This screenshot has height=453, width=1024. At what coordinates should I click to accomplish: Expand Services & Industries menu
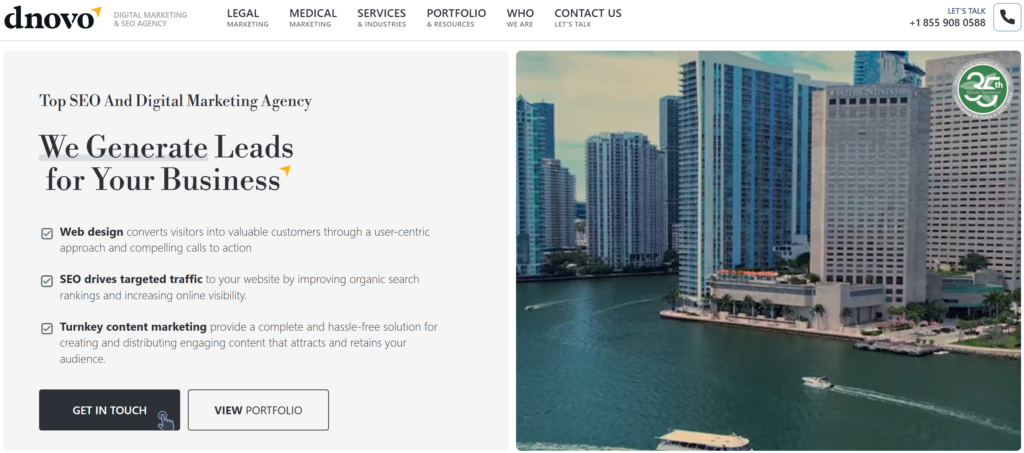tap(381, 18)
